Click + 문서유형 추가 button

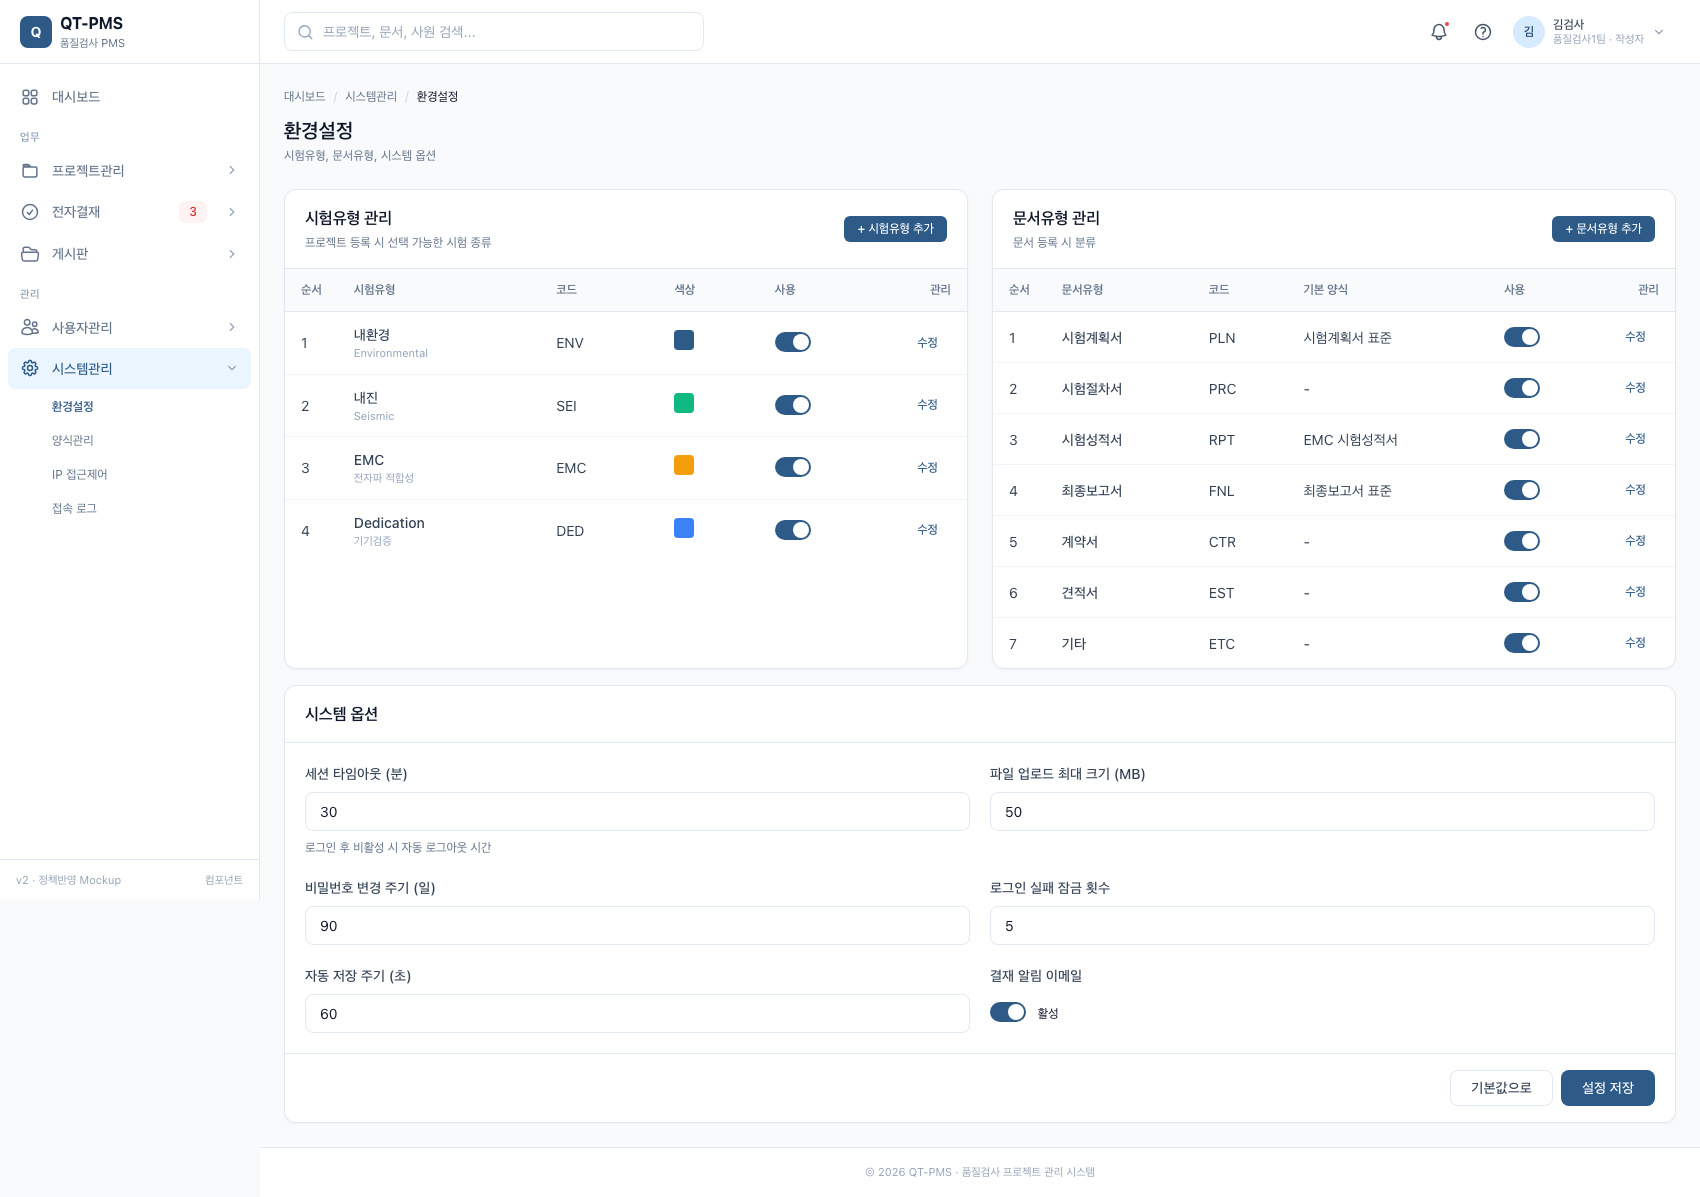pos(1603,229)
